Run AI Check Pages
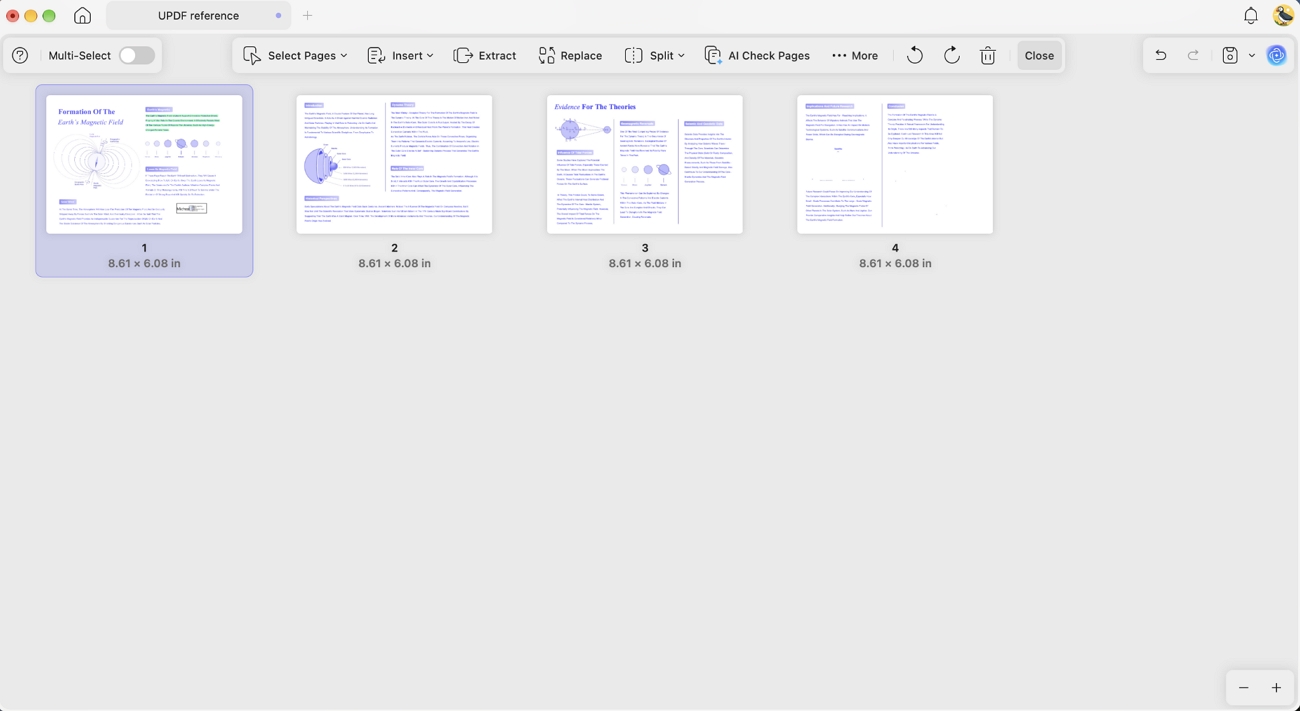Screen dimensions: 1300x711 tap(757, 56)
